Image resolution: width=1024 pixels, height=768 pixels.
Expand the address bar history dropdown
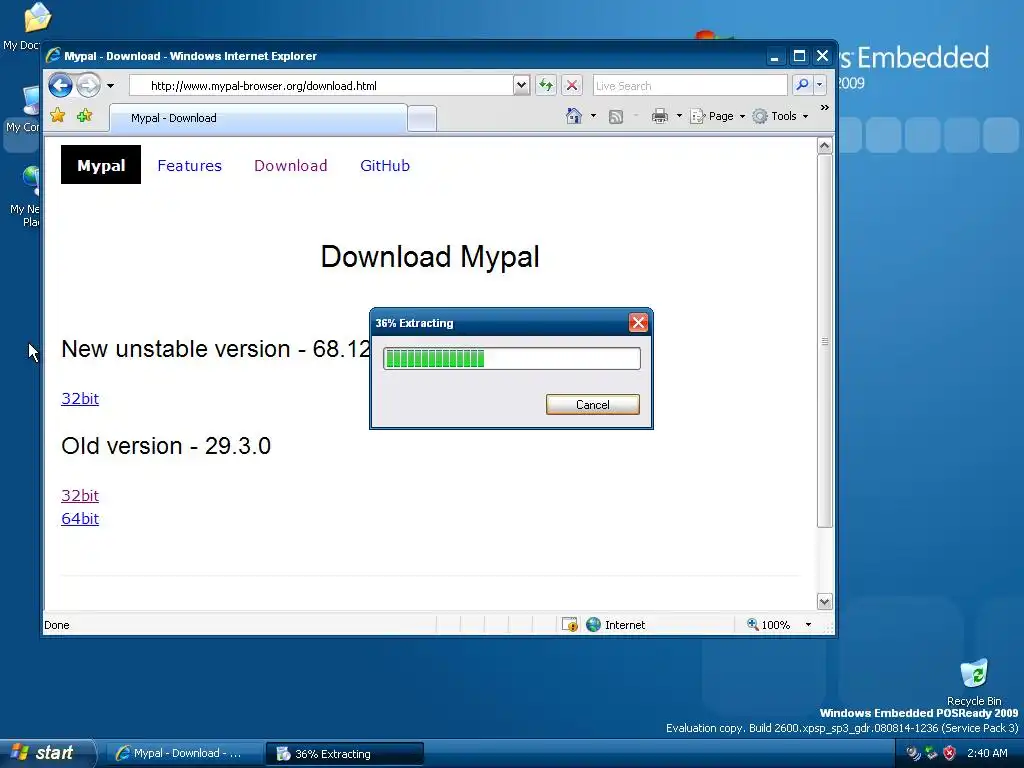tap(521, 86)
